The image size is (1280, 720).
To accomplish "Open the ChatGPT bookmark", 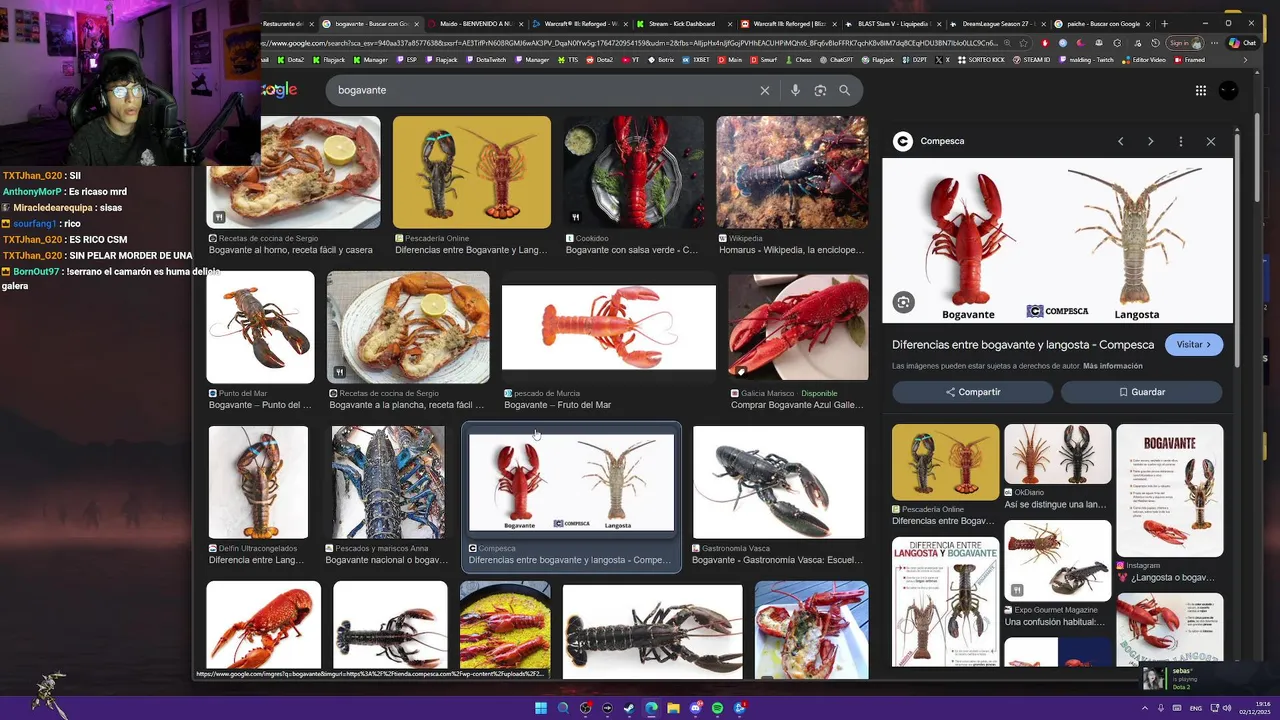I will [x=836, y=60].
